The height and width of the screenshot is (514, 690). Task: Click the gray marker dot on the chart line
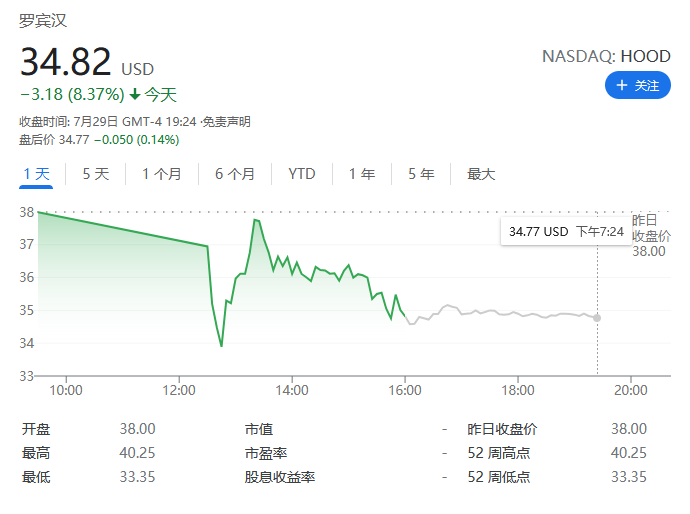pos(597,317)
